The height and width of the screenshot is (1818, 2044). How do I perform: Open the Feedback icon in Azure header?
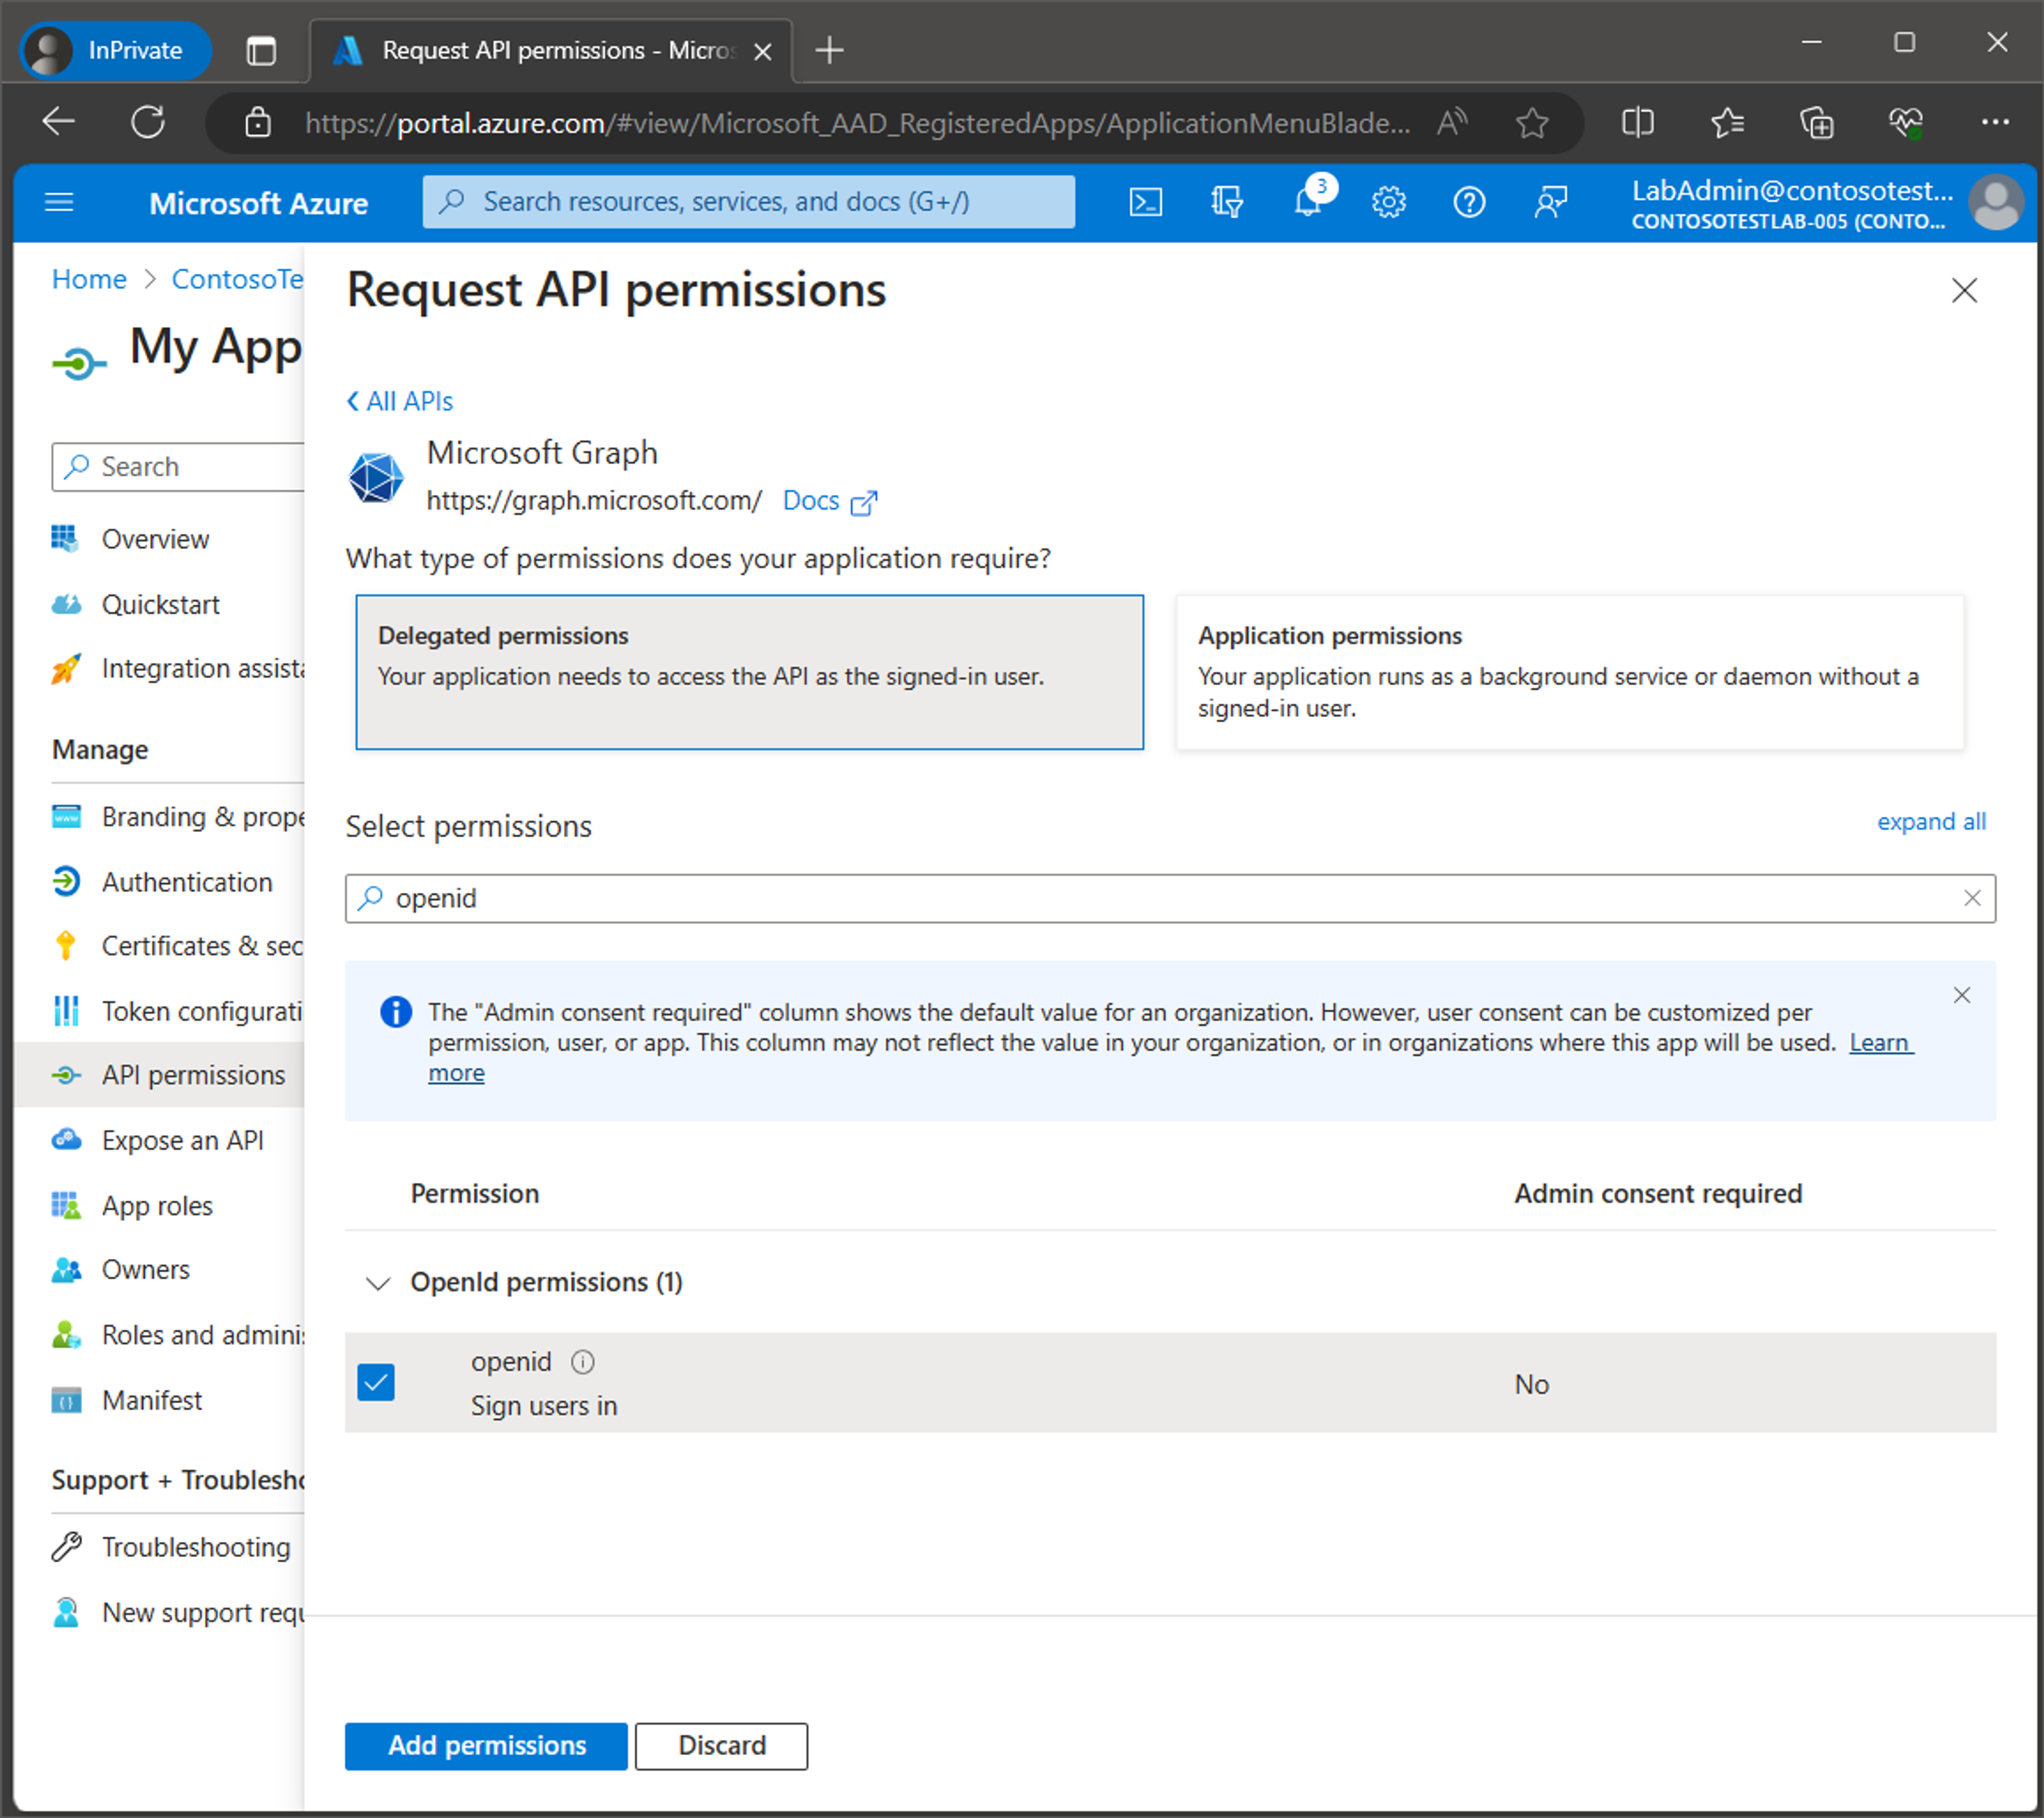coord(1550,203)
